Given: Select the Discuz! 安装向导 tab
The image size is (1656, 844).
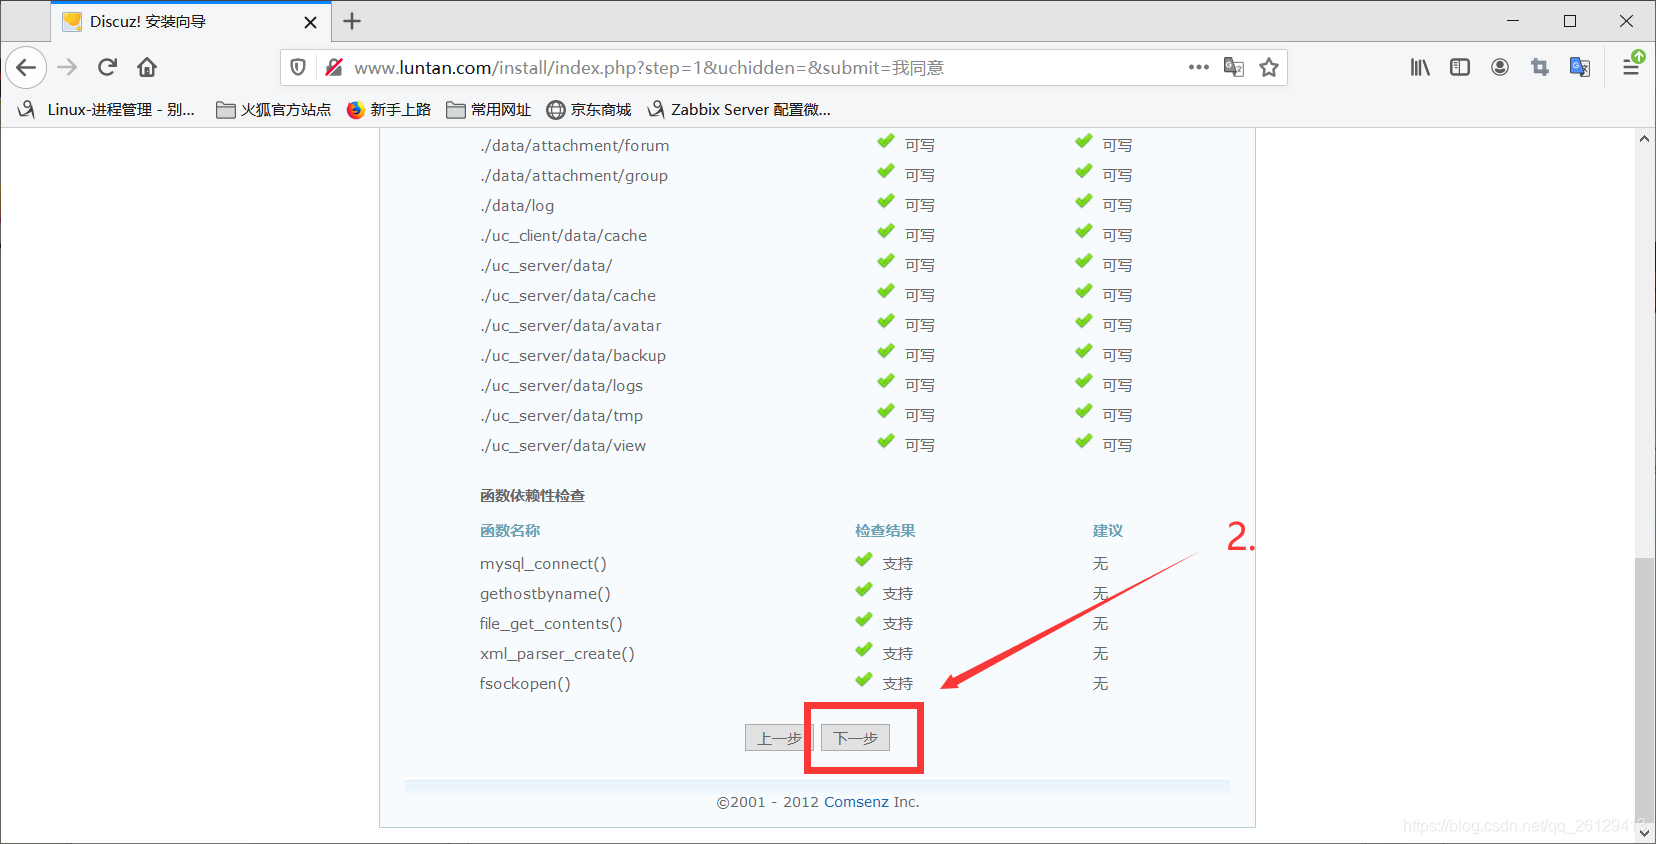Looking at the screenshot, I should pos(190,21).
